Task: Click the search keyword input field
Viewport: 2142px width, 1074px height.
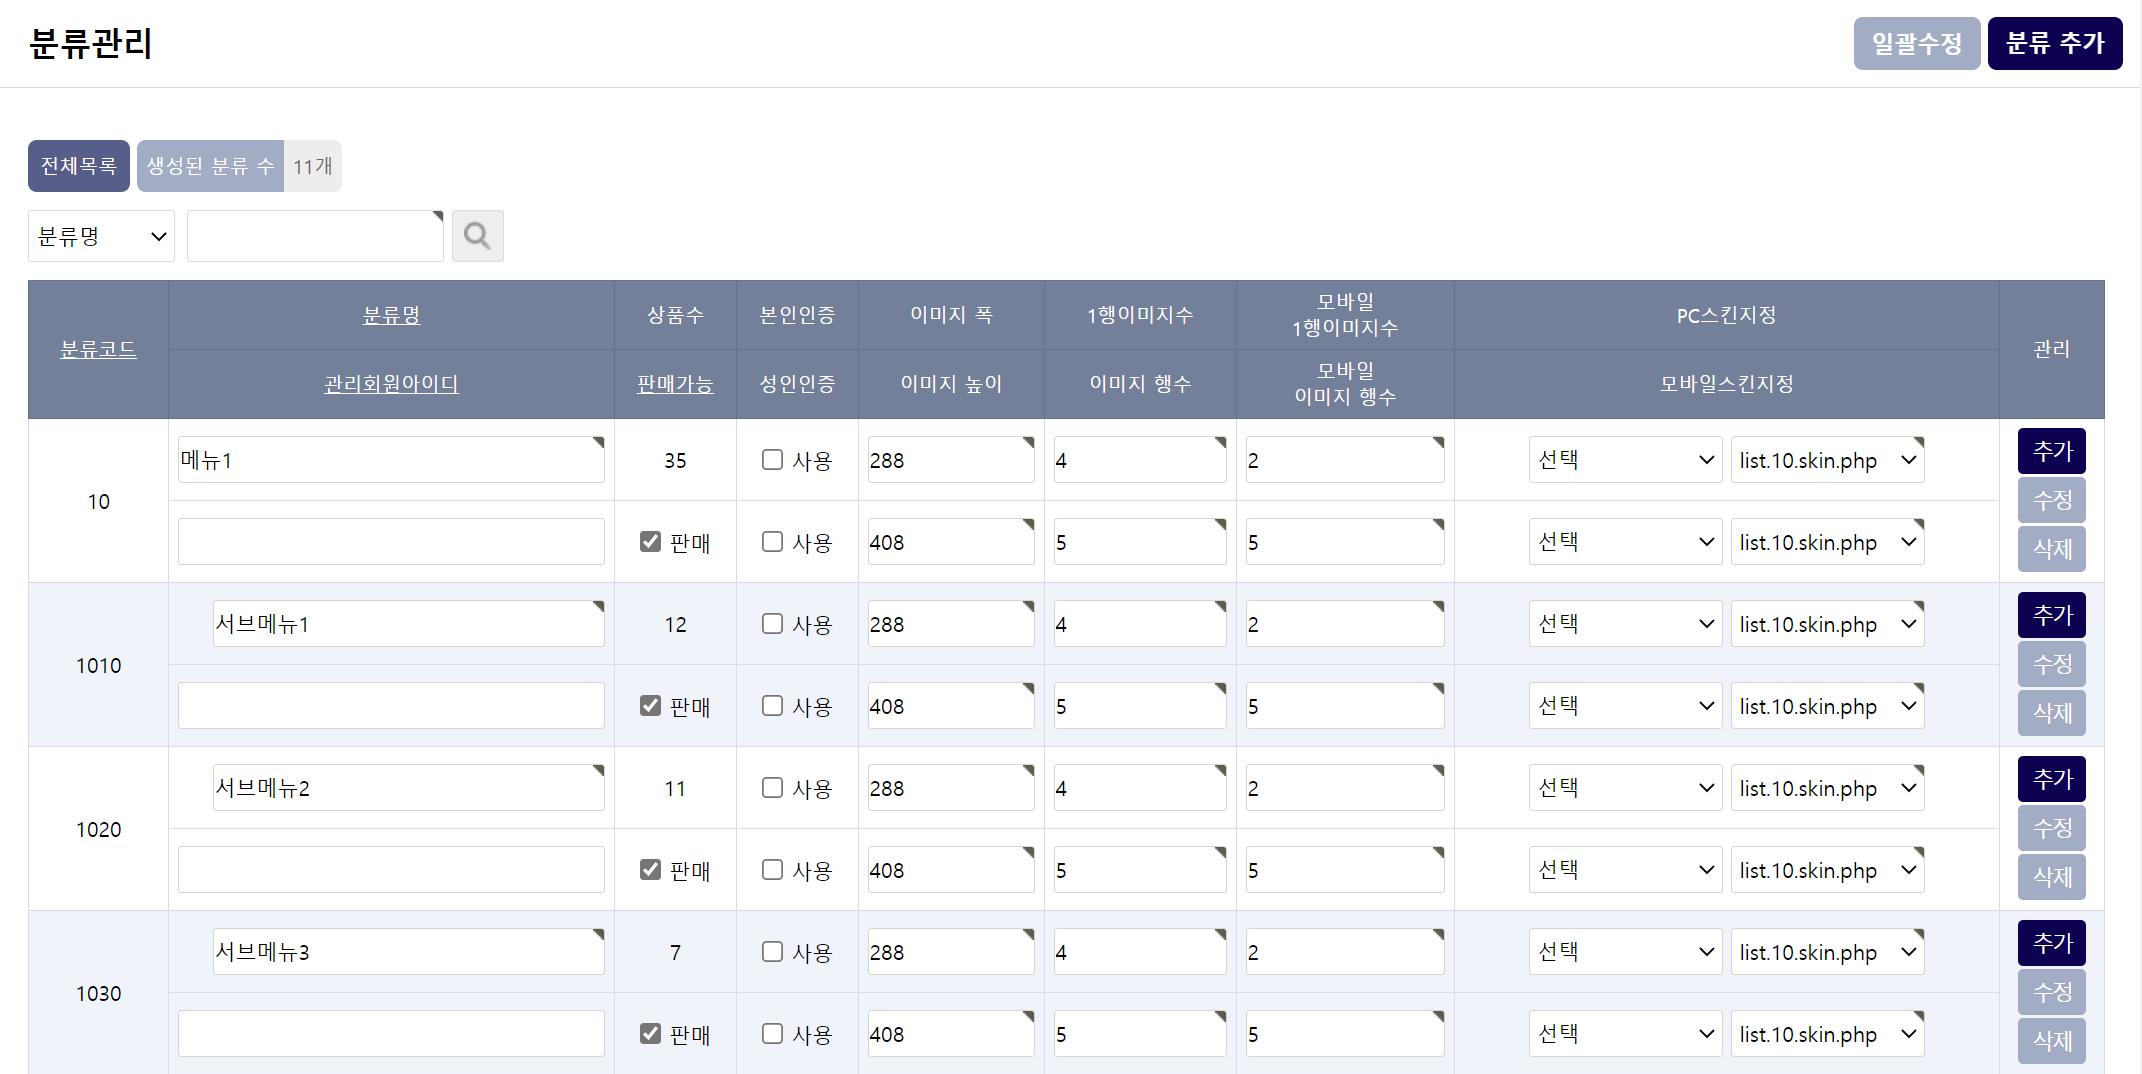Action: pos(315,236)
